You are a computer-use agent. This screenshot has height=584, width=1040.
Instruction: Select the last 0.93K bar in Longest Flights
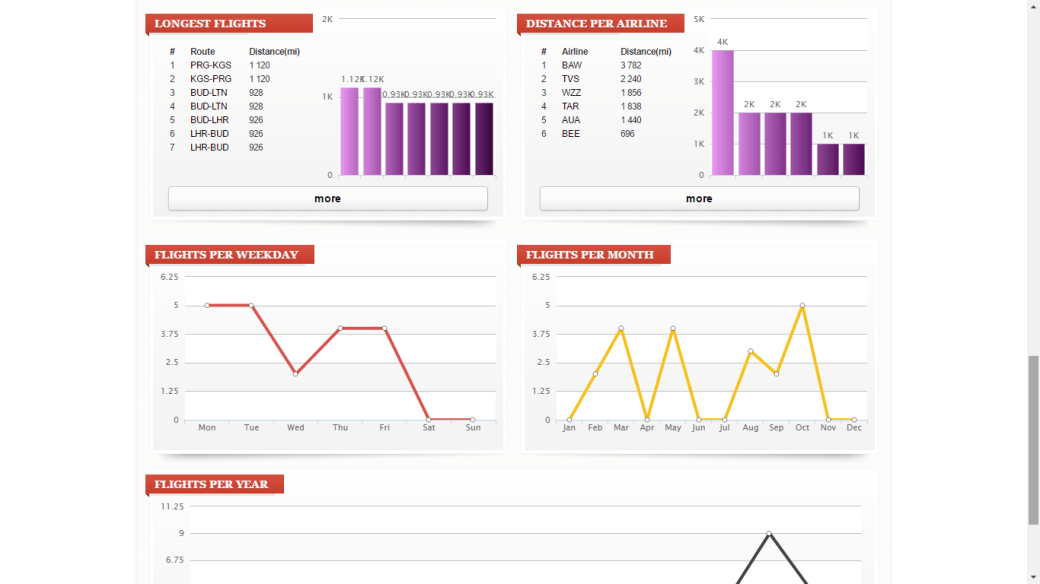tap(484, 138)
